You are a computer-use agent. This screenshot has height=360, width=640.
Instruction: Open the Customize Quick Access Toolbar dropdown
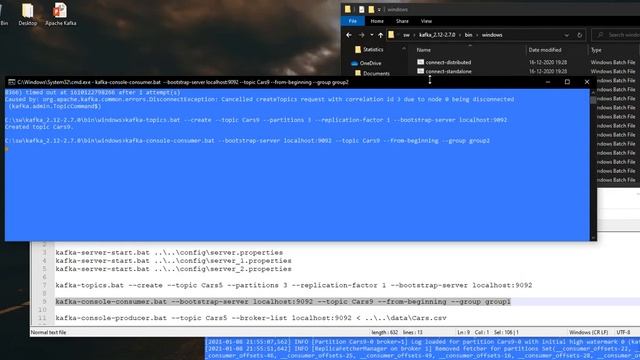click(379, 9)
